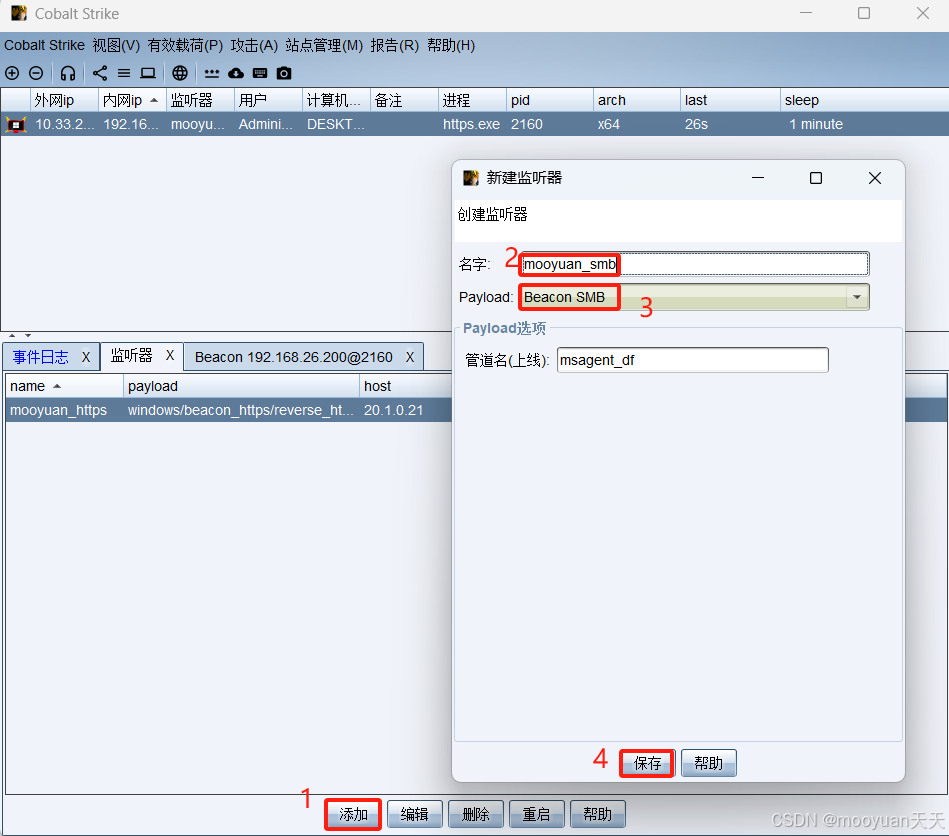
Task: Sort listeners by host column header
Action: (406, 386)
